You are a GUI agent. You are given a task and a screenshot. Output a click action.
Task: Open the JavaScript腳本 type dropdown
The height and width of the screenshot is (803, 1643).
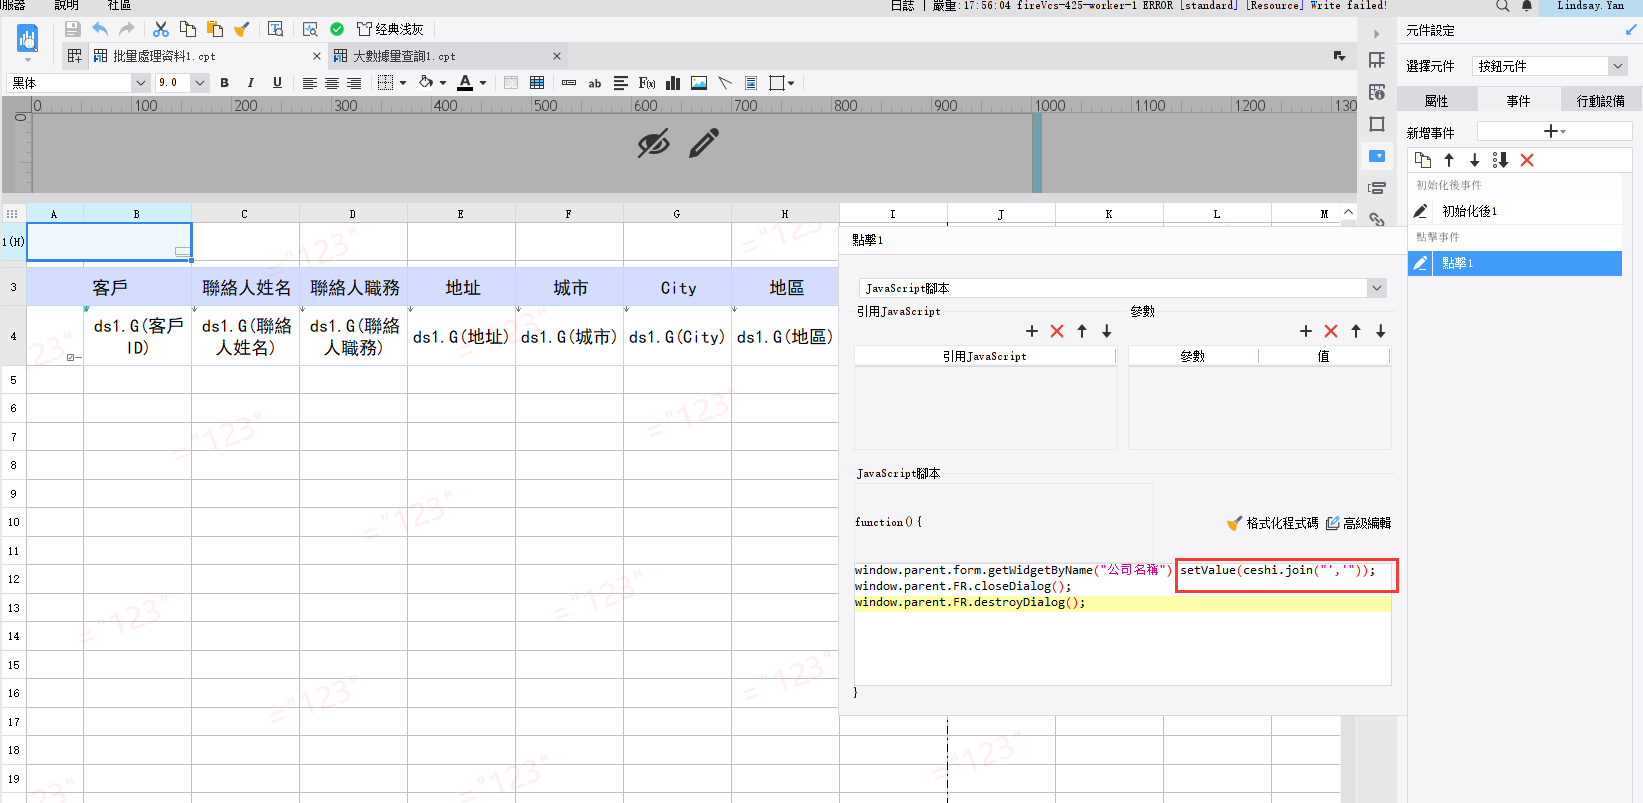tap(1124, 288)
